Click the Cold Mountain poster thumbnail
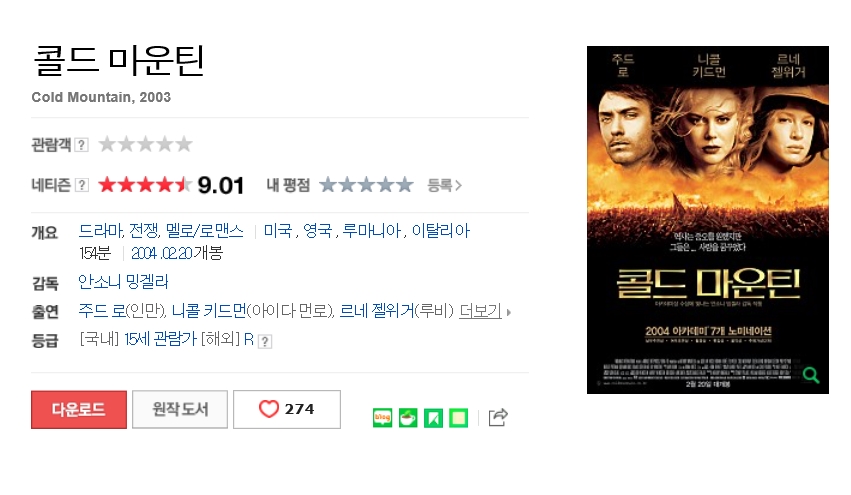The width and height of the screenshot is (851, 495). tap(708, 220)
